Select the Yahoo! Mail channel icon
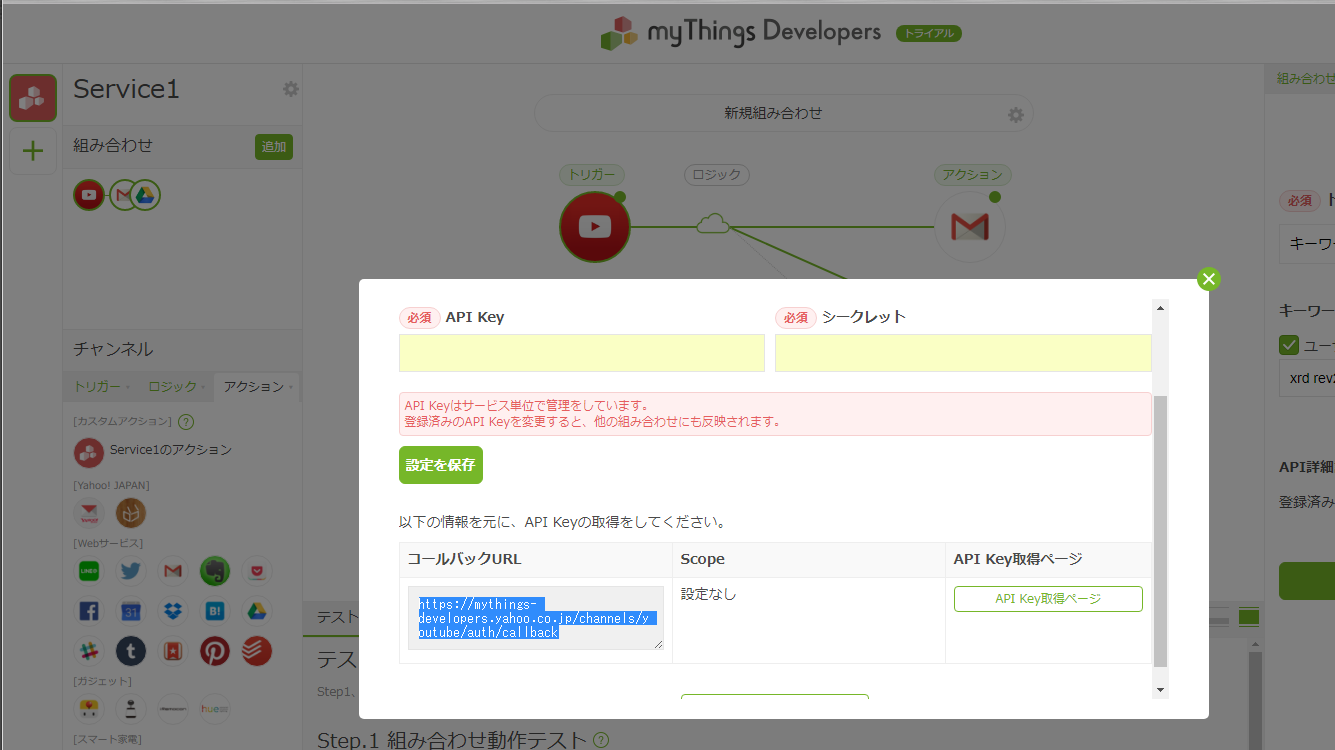Screen dimensions: 1335x750 [x=89, y=512]
